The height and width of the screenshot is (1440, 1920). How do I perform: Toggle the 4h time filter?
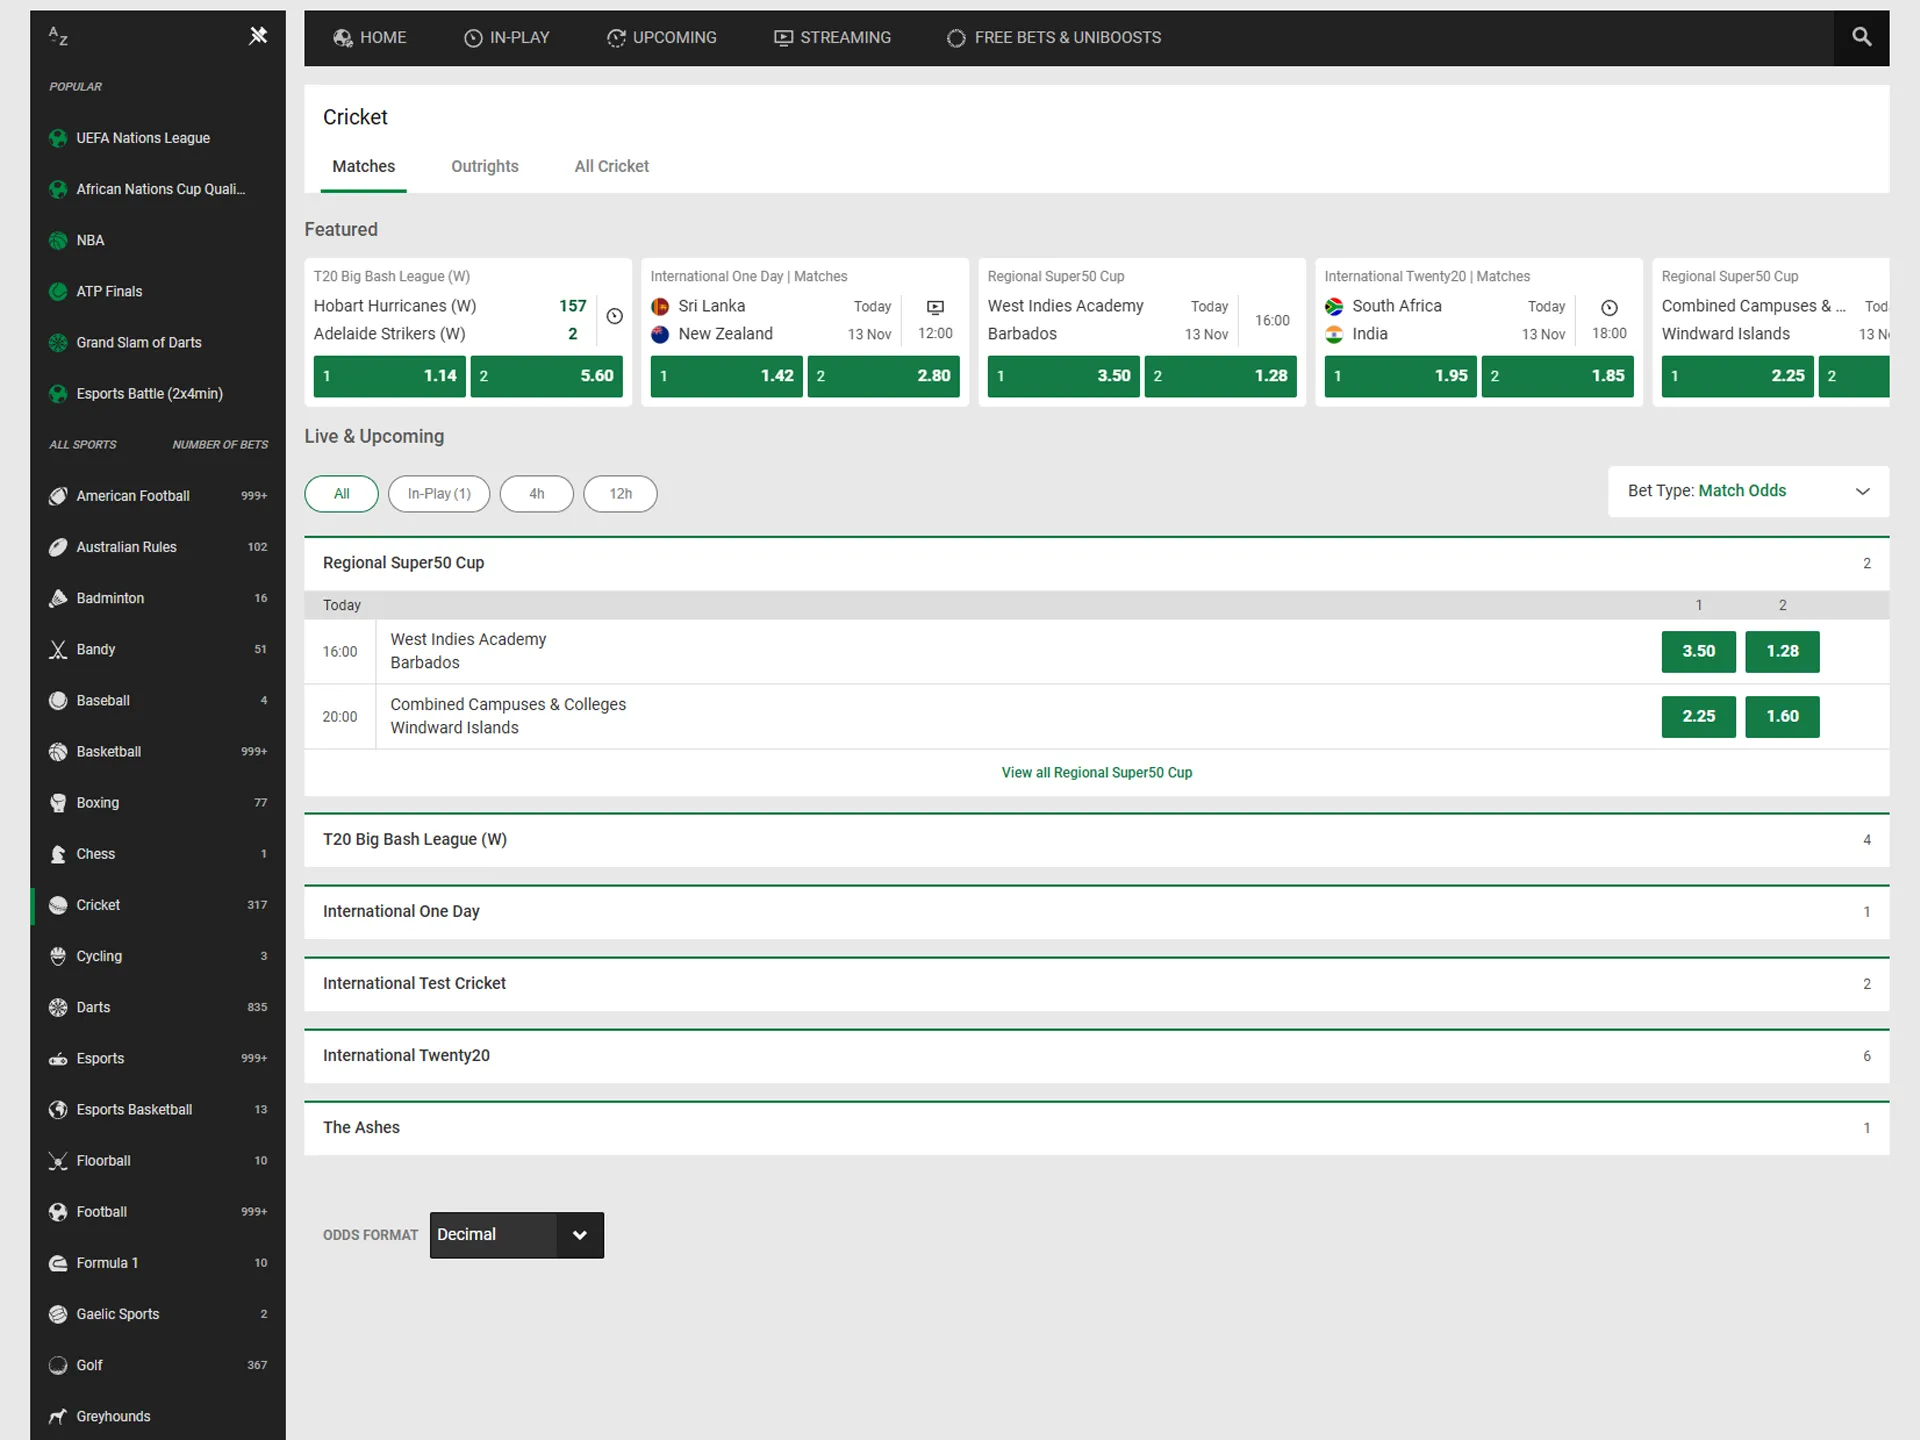537,492
